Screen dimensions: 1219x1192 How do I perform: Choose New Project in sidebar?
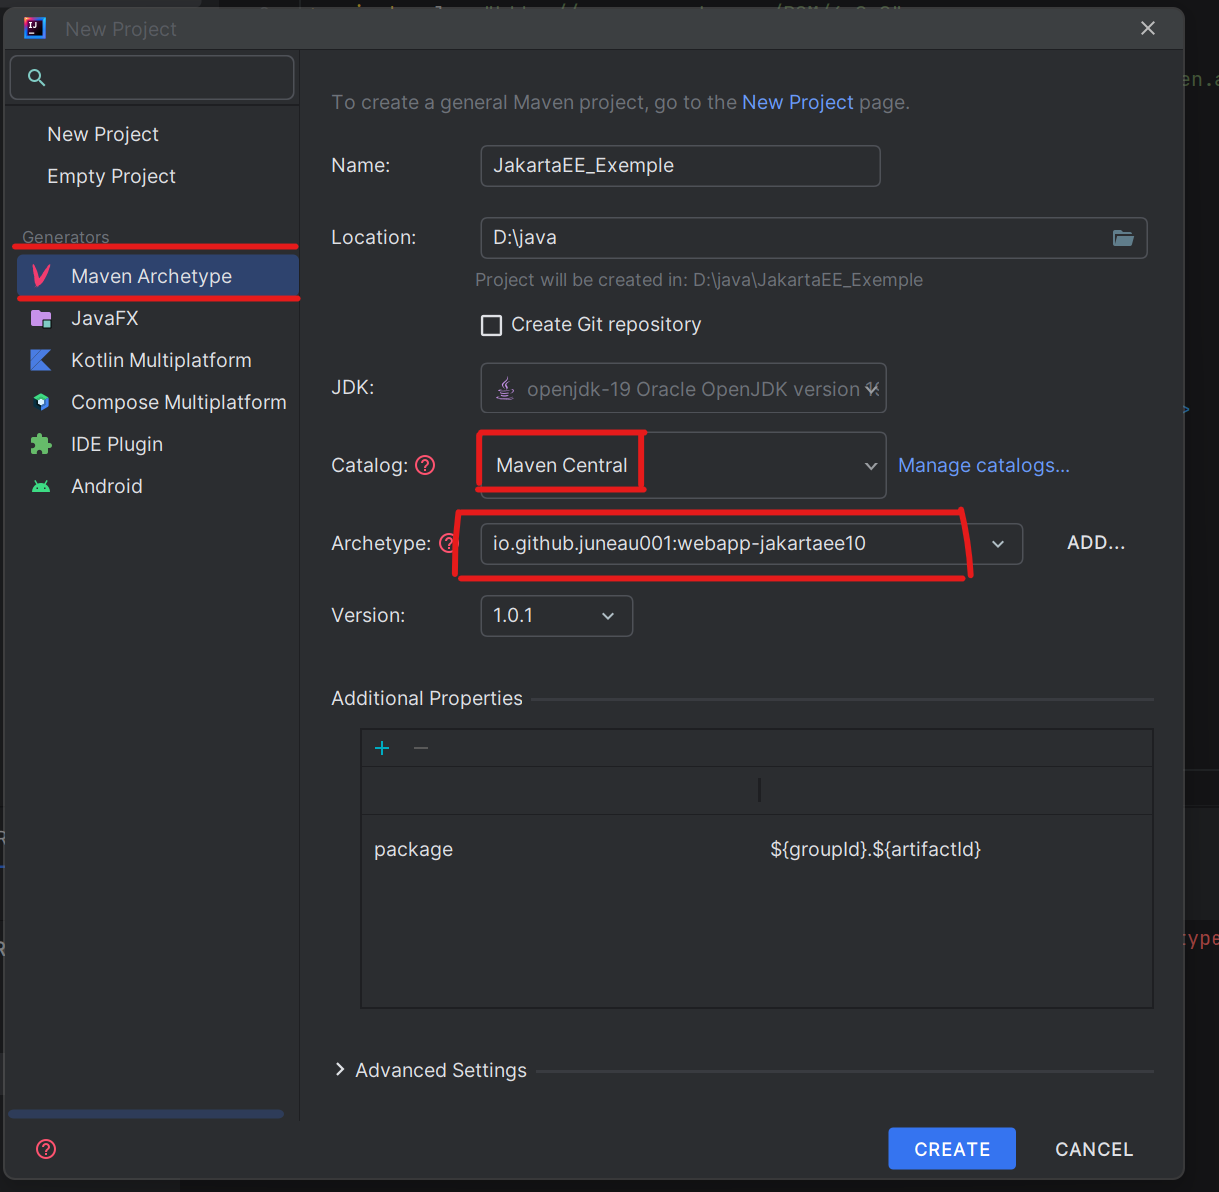(103, 134)
